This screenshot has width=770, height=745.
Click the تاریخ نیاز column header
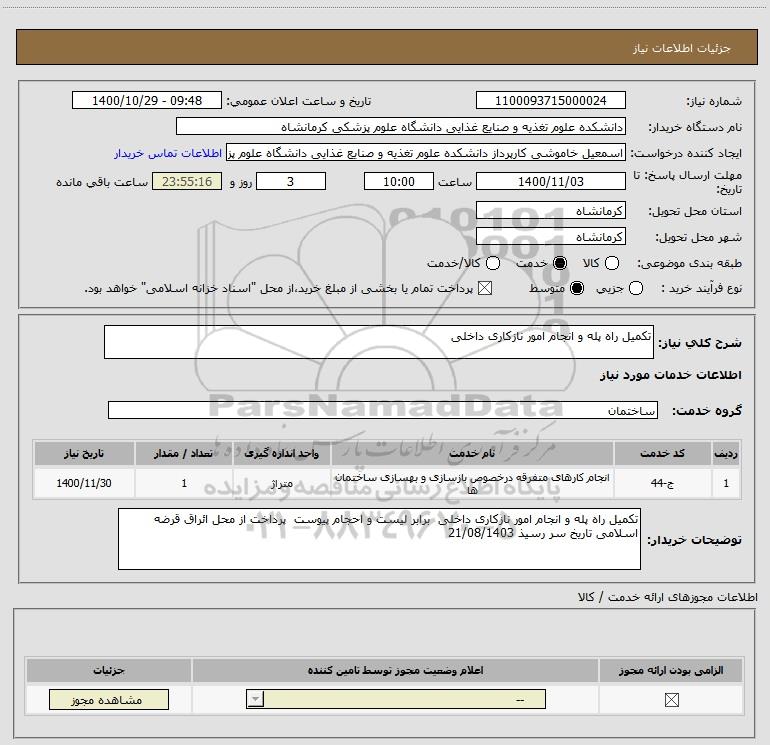pos(84,453)
